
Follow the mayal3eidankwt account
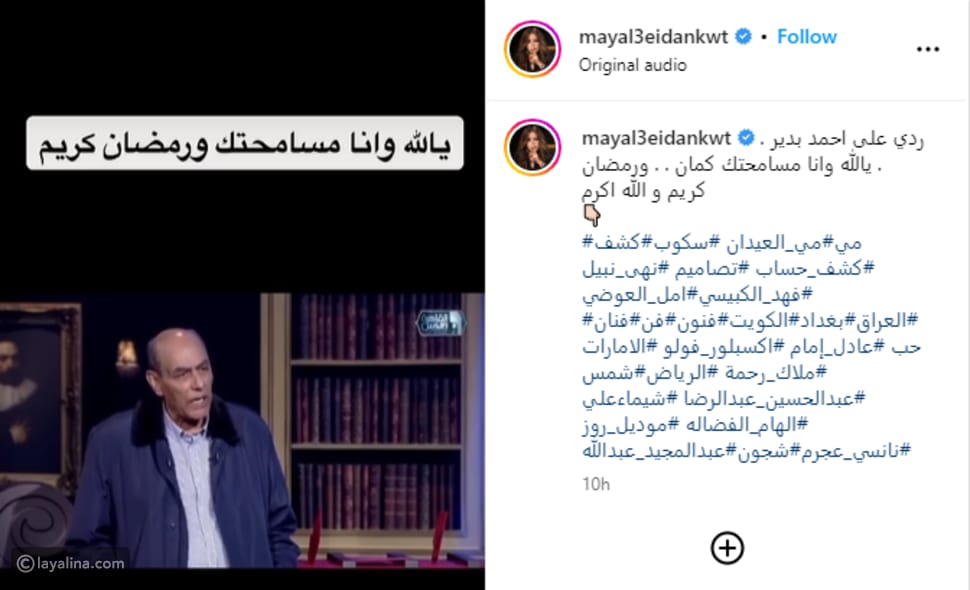[x=807, y=37]
